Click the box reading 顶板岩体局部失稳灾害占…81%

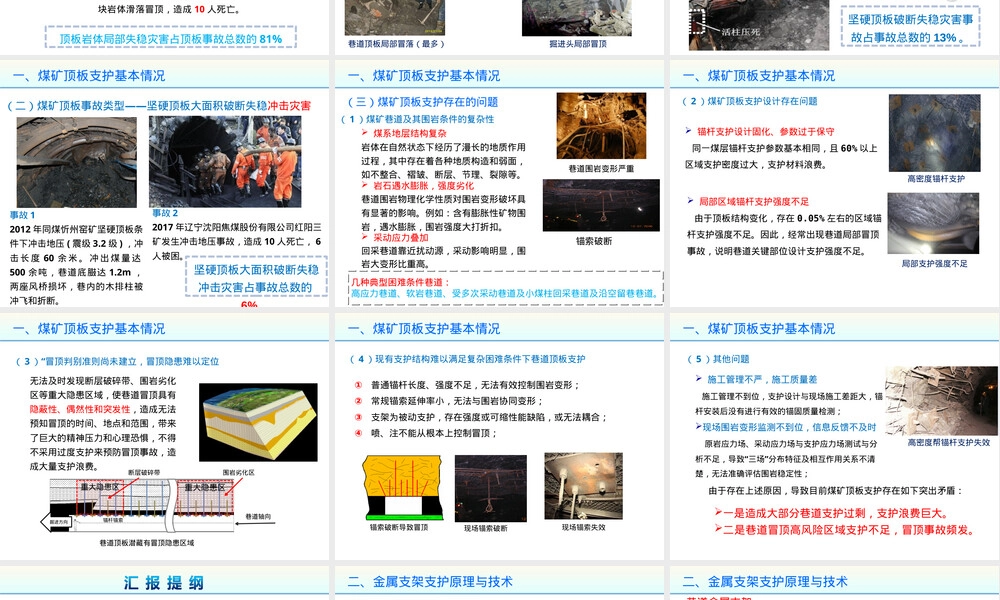pos(171,38)
